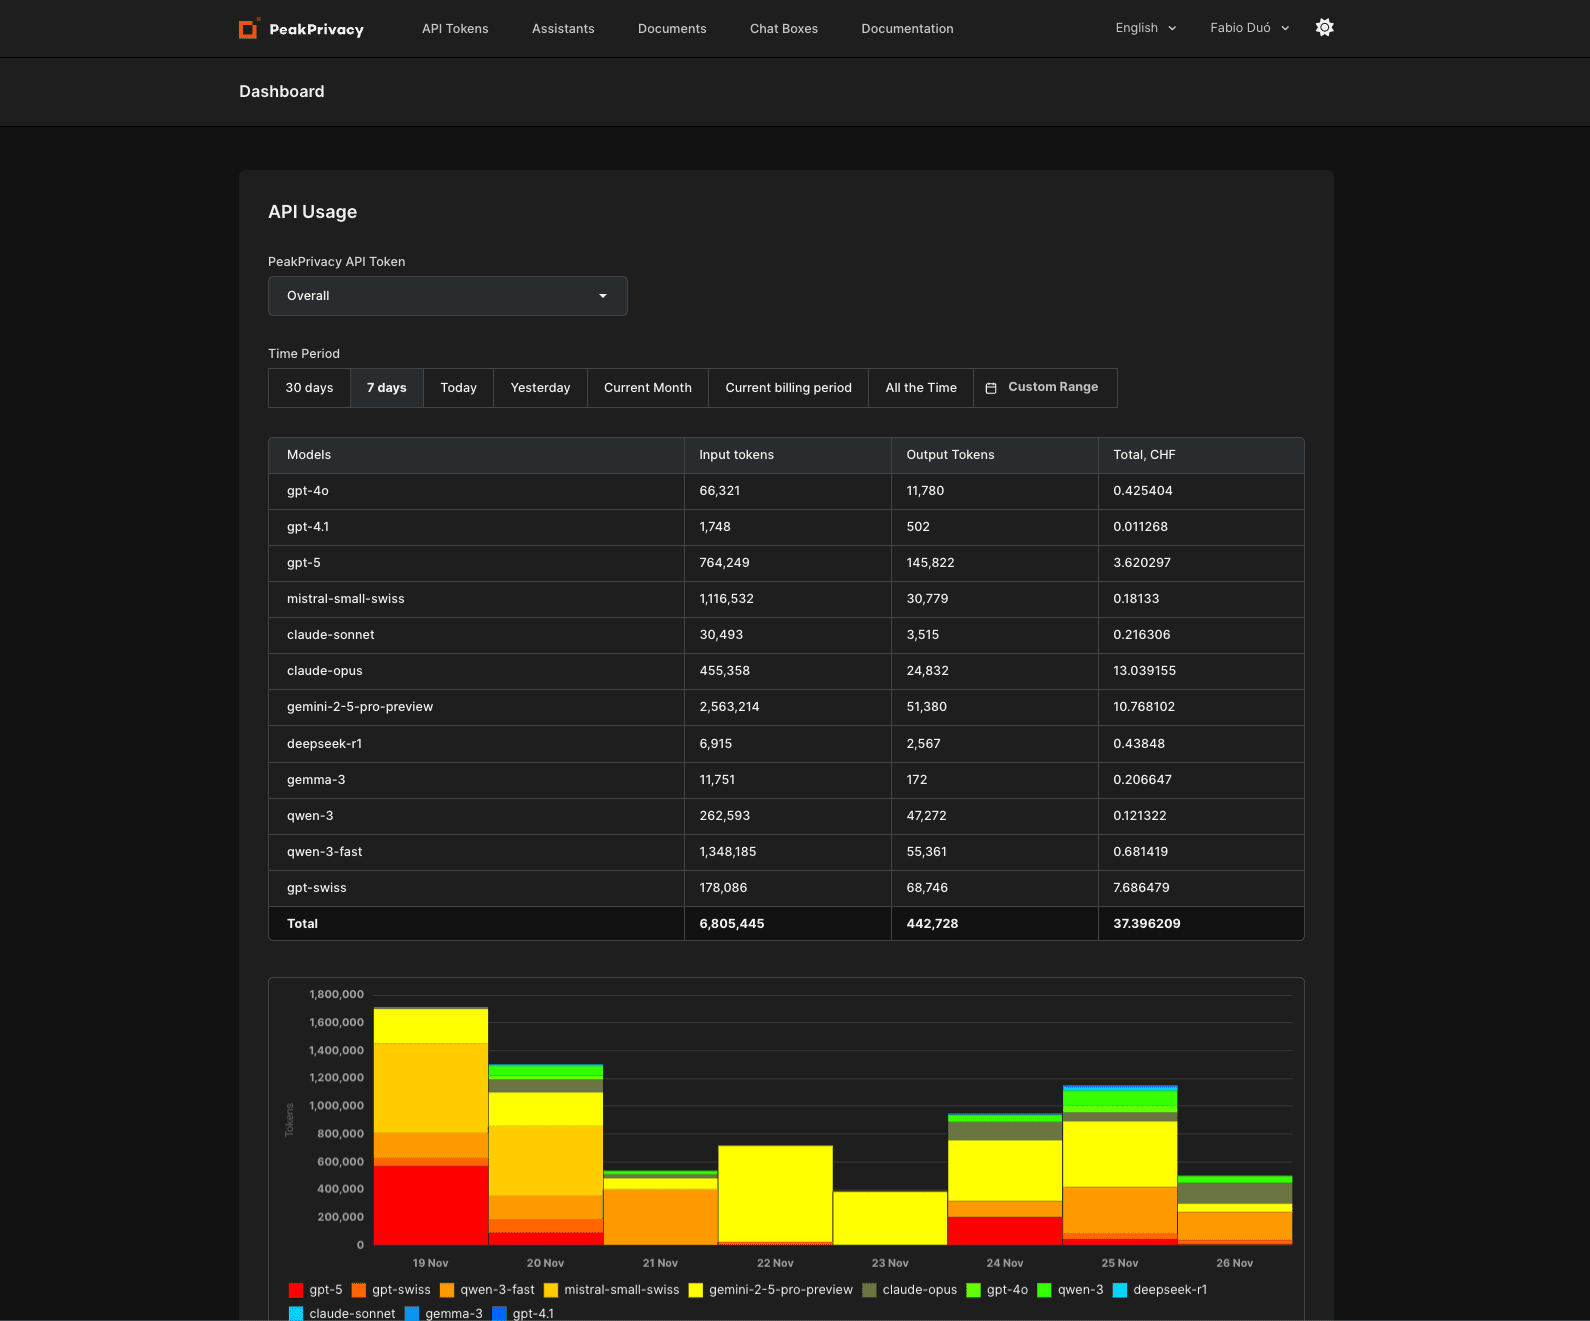This screenshot has width=1590, height=1321.
Task: Hide the claude-opus legend series
Action: 910,1290
